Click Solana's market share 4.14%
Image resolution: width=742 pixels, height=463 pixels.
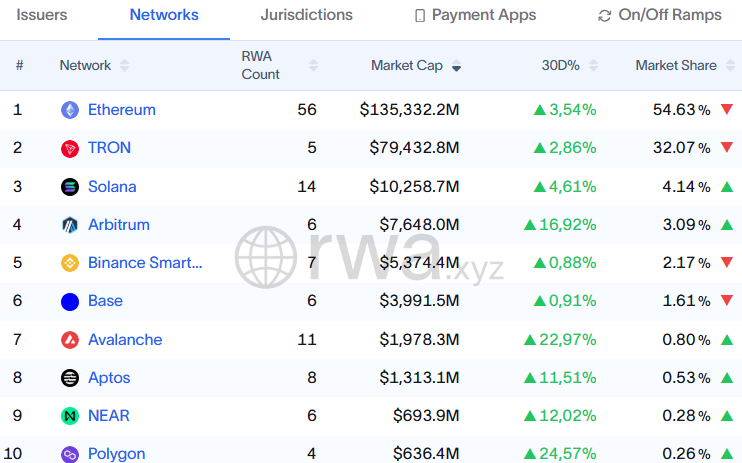point(687,187)
